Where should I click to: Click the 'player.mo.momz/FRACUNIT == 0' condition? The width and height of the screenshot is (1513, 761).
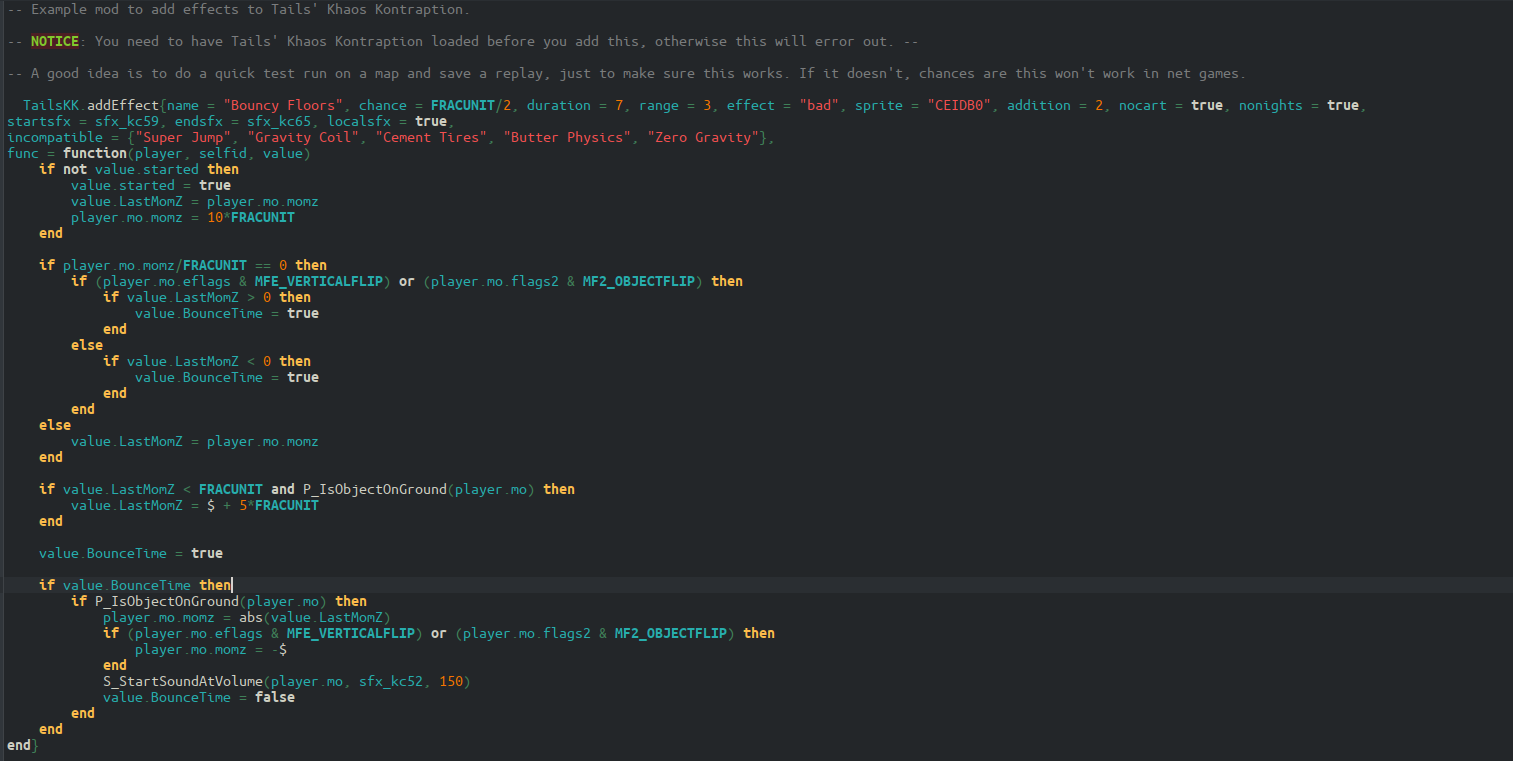click(174, 265)
